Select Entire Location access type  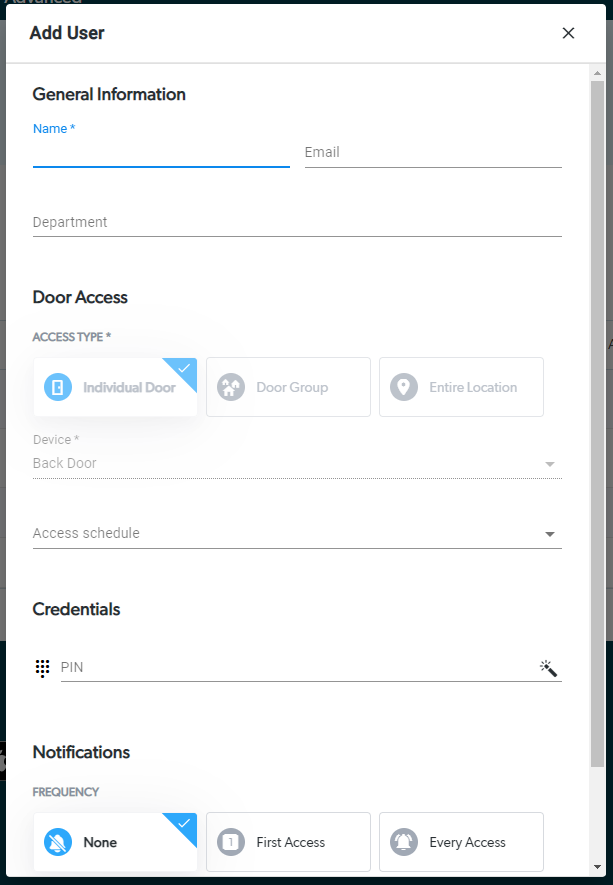[461, 387]
